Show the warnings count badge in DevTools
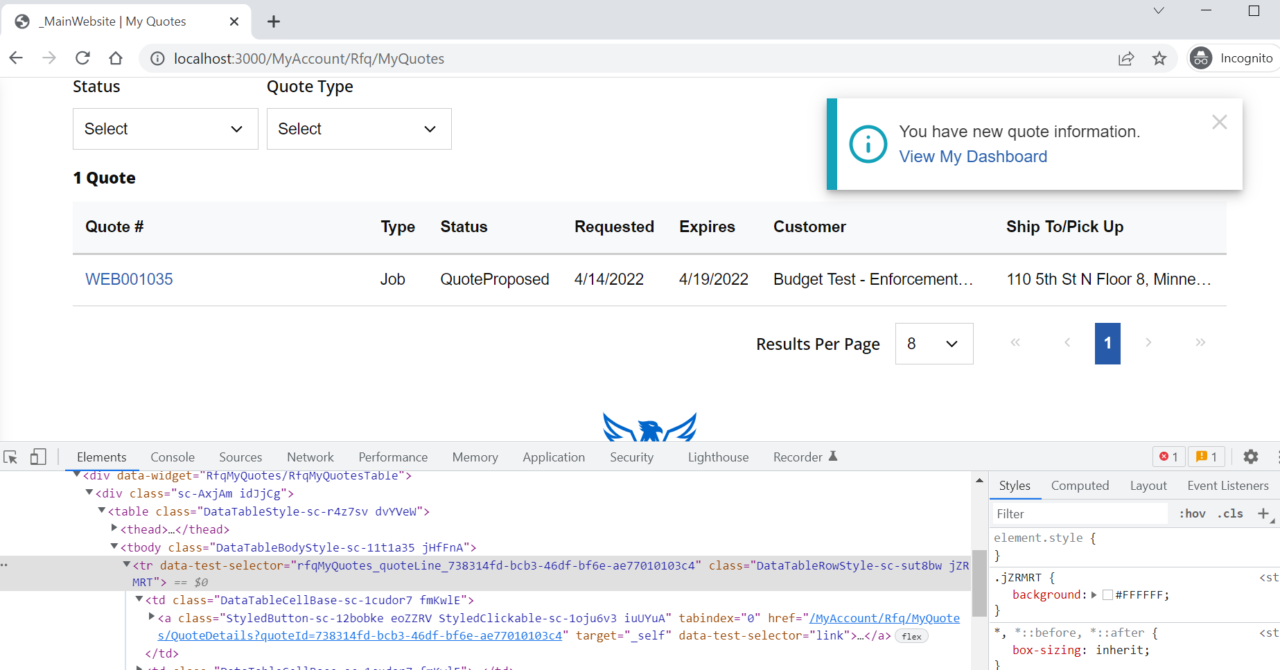Image resolution: width=1280 pixels, height=670 pixels. pos(1207,457)
